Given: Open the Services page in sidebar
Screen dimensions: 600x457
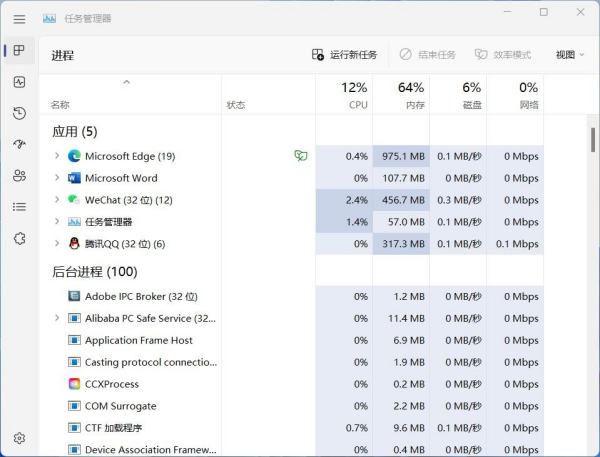Looking at the screenshot, I should click(x=19, y=238).
